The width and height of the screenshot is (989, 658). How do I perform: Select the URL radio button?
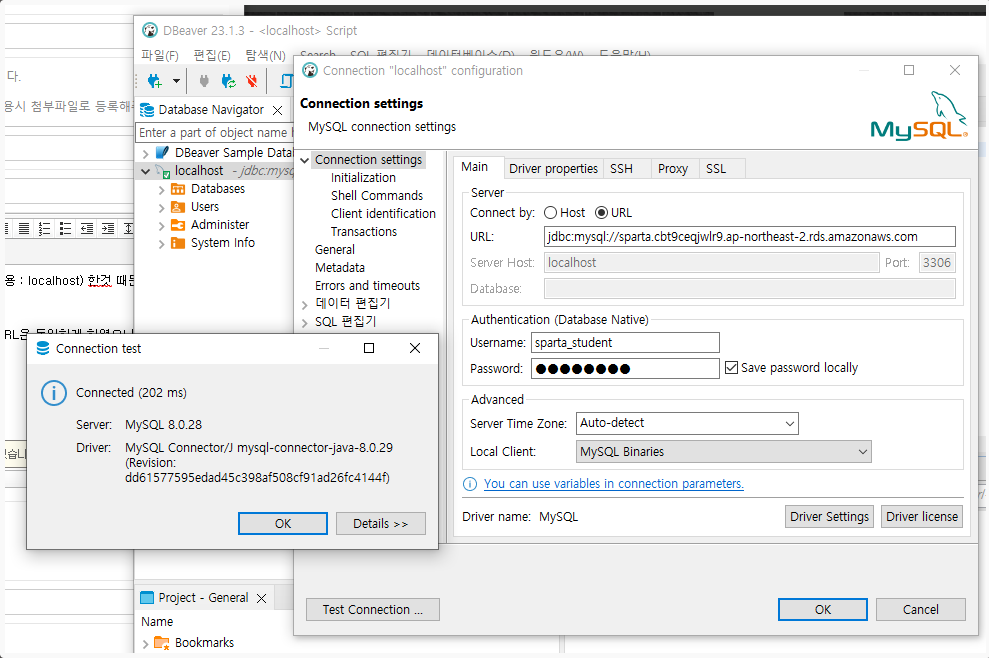coord(602,213)
